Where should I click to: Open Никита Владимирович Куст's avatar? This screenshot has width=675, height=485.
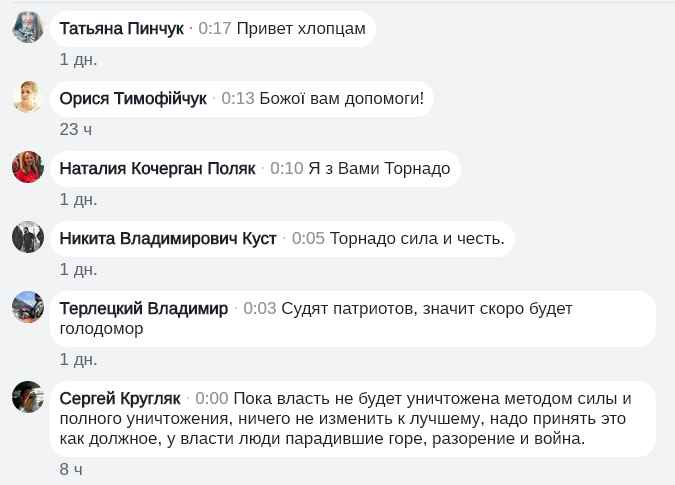[28, 237]
